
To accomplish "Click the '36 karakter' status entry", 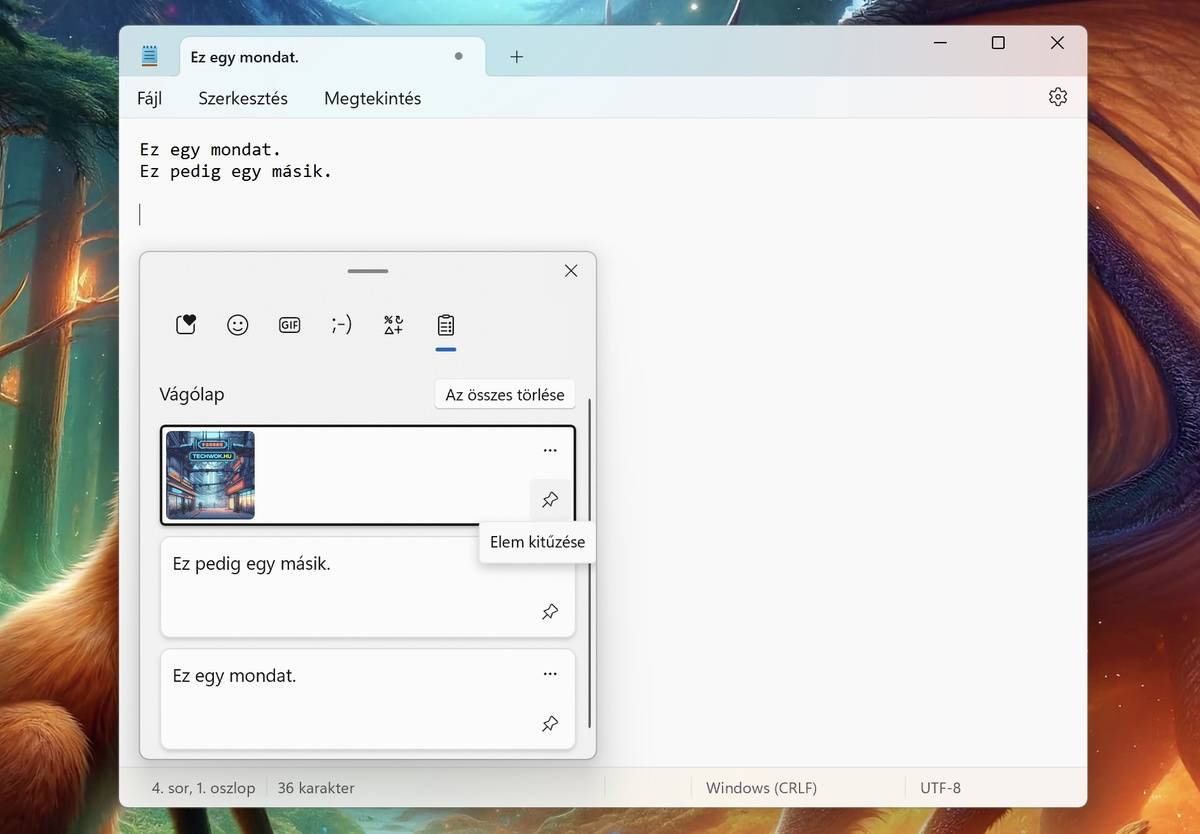I will point(316,788).
